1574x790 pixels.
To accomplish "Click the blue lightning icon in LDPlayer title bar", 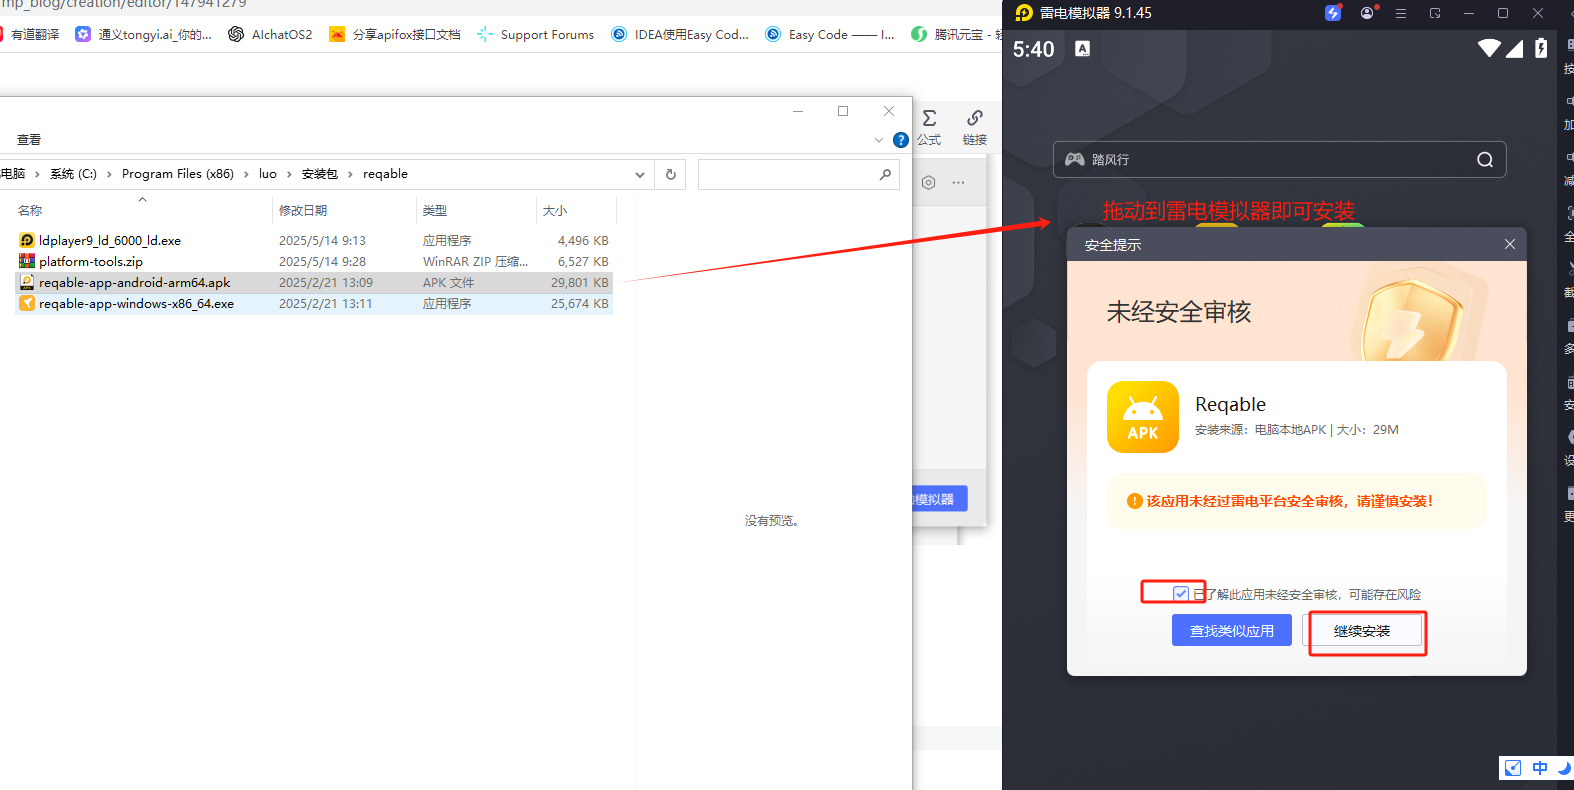I will pos(1333,13).
